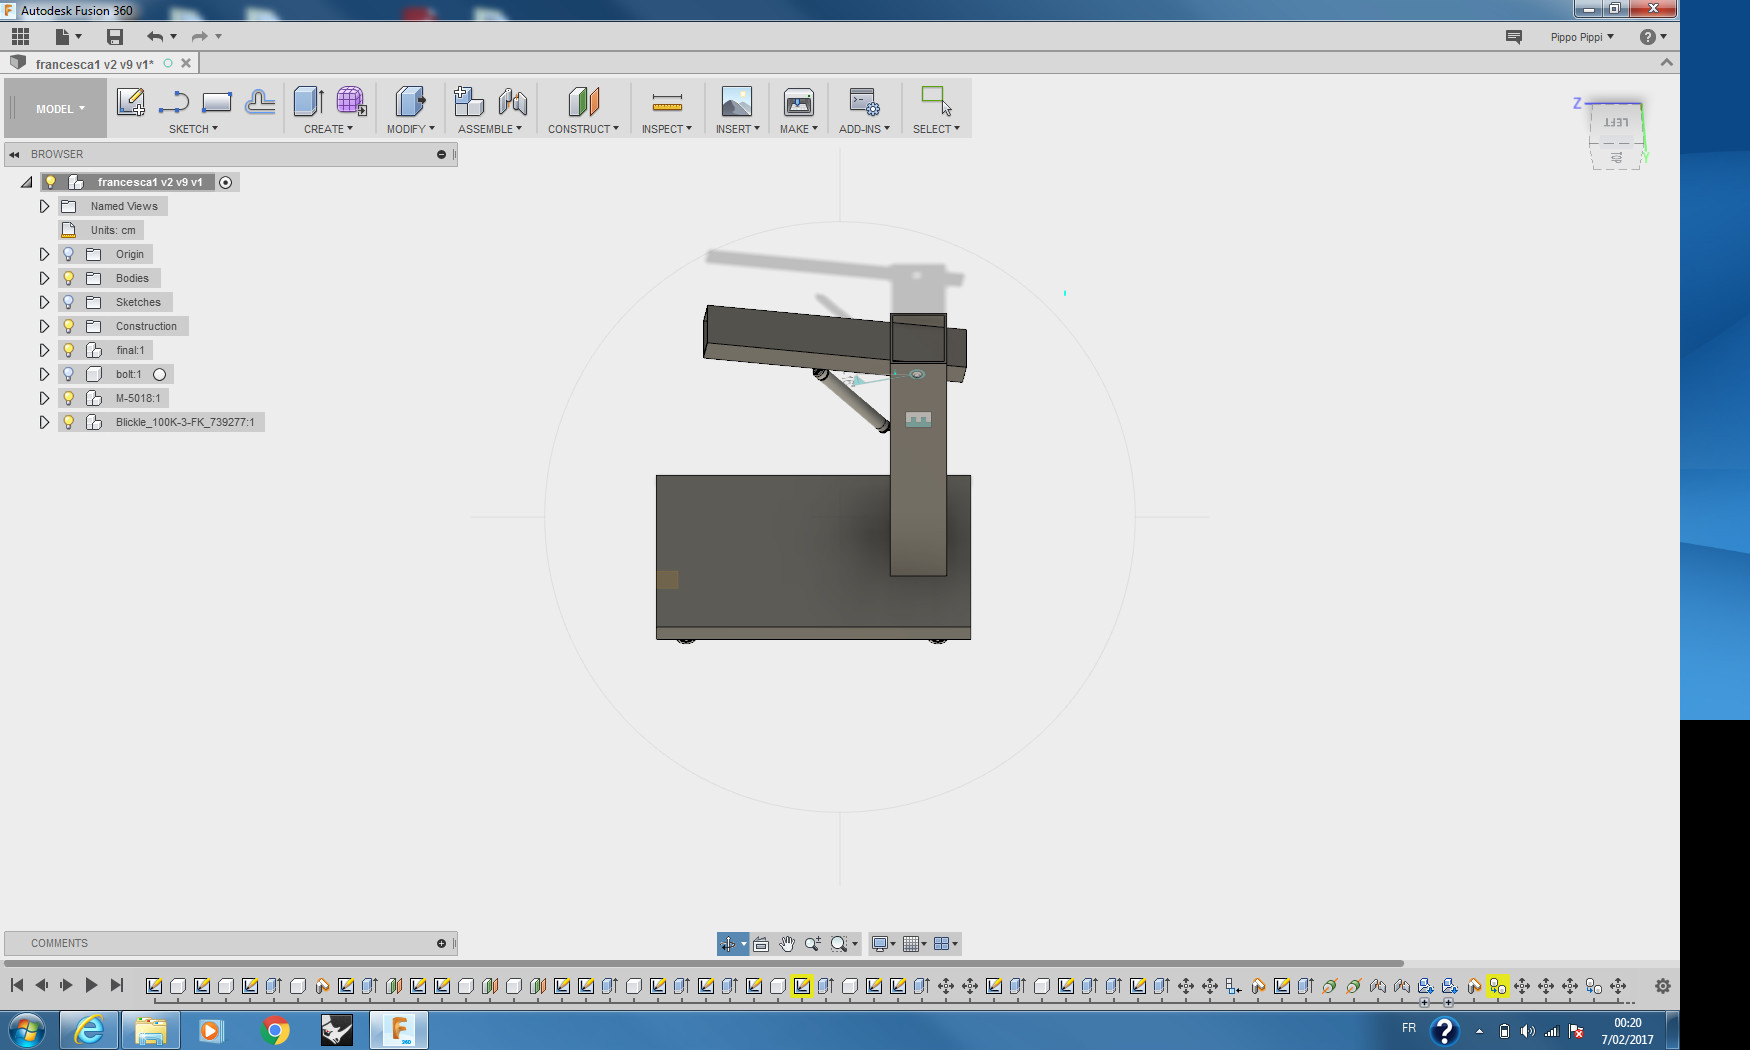Select the Pan hand tool
1750x1050 pixels.
(x=787, y=944)
